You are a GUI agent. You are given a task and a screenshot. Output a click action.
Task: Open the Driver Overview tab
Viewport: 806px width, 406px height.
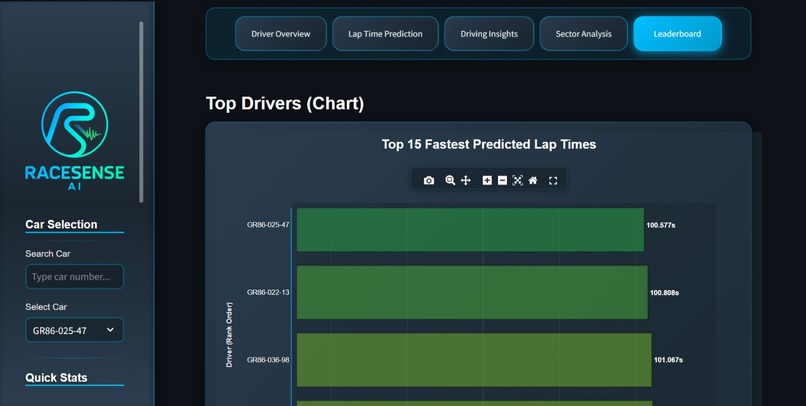[281, 34]
